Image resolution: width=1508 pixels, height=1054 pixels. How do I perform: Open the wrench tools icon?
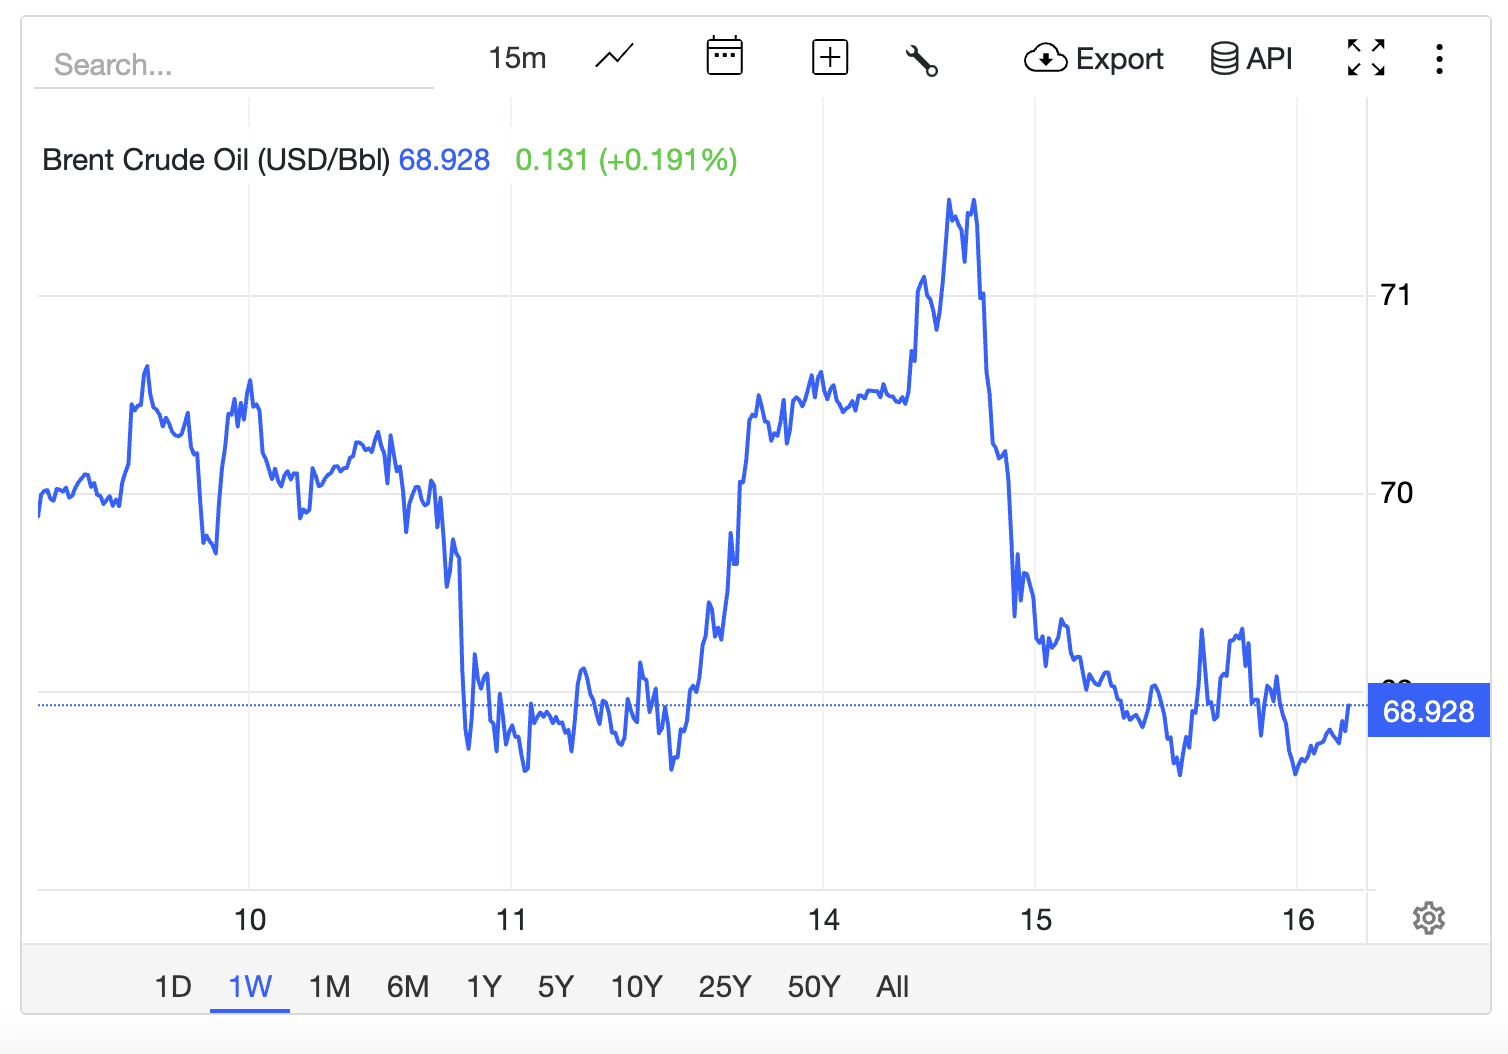(921, 59)
